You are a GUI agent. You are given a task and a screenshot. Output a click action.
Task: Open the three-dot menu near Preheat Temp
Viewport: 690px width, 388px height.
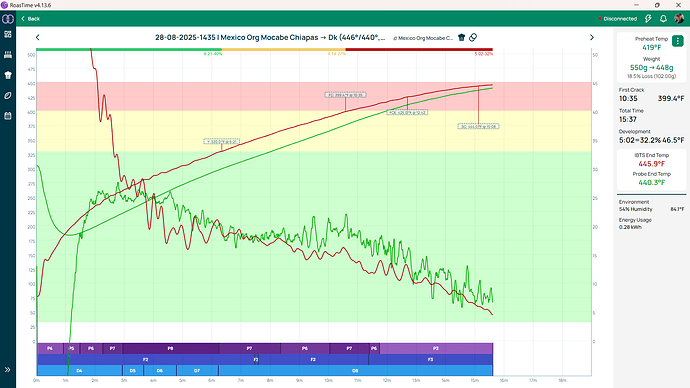[678, 41]
